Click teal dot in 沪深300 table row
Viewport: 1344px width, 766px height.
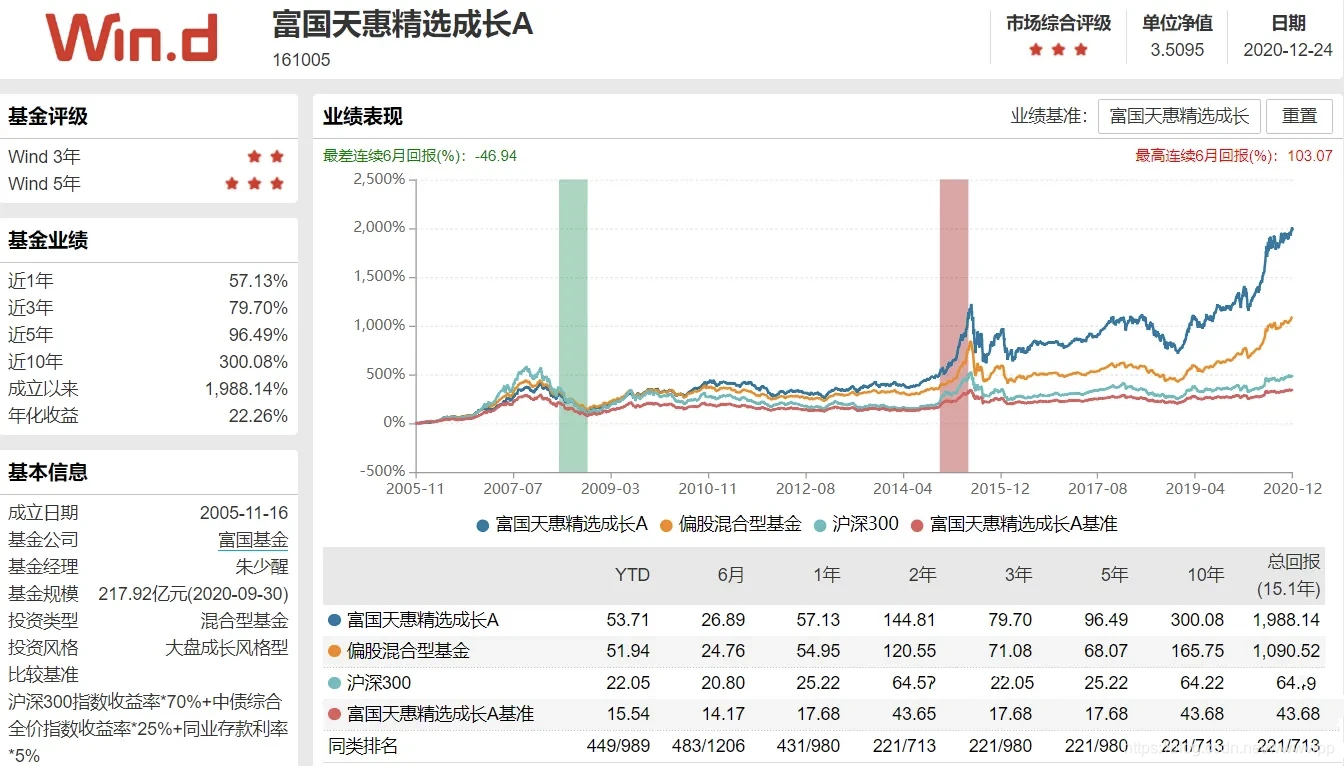(334, 683)
